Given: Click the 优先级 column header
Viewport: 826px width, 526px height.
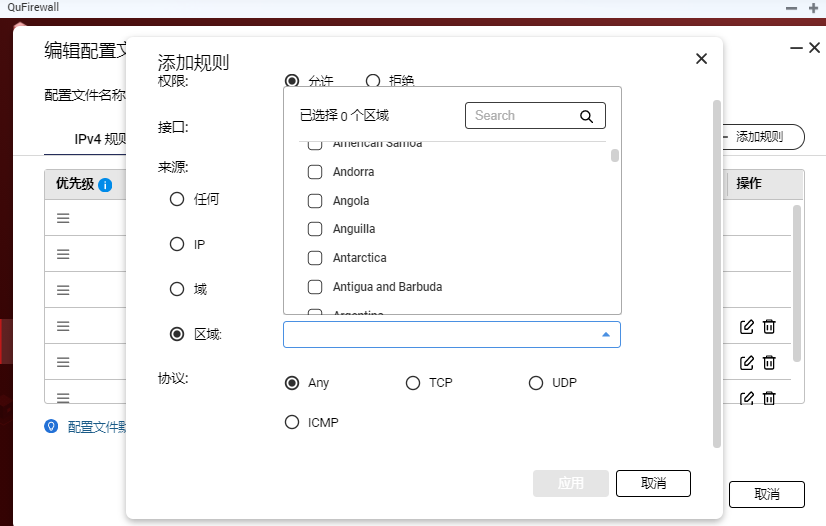Looking at the screenshot, I should [x=75, y=184].
